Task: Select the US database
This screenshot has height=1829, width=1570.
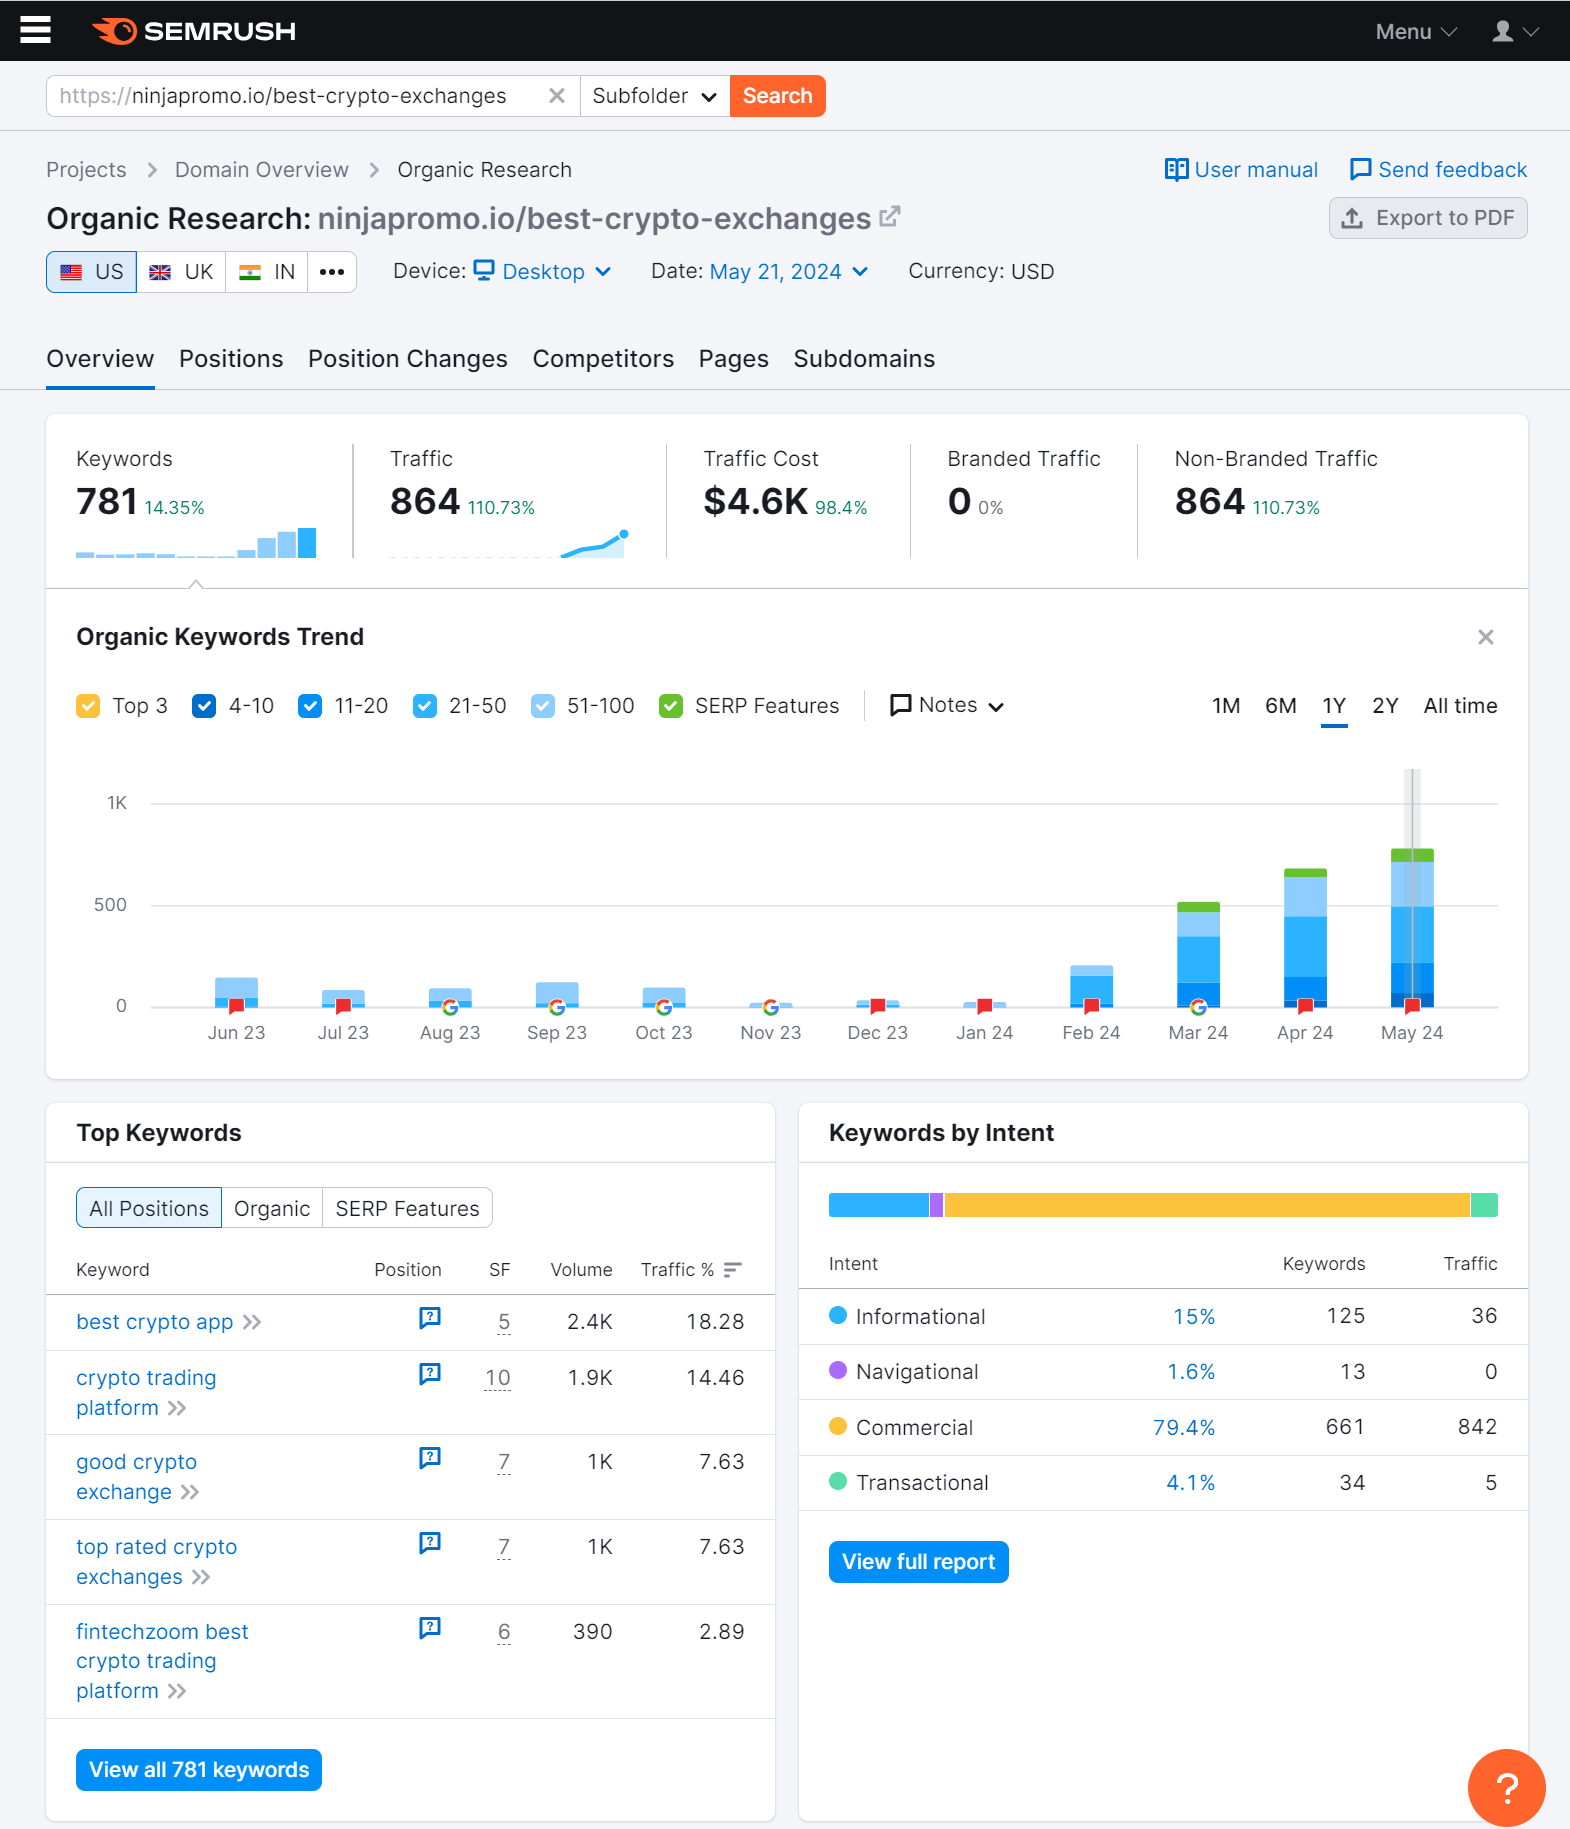Action: 92,272
